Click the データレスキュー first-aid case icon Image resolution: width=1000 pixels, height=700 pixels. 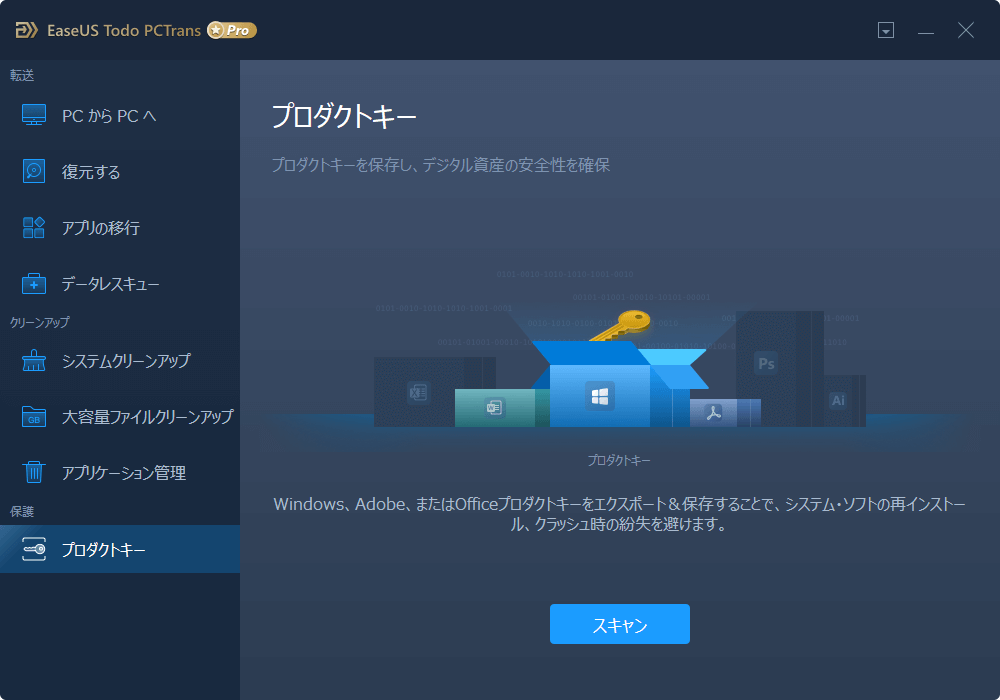[x=34, y=283]
